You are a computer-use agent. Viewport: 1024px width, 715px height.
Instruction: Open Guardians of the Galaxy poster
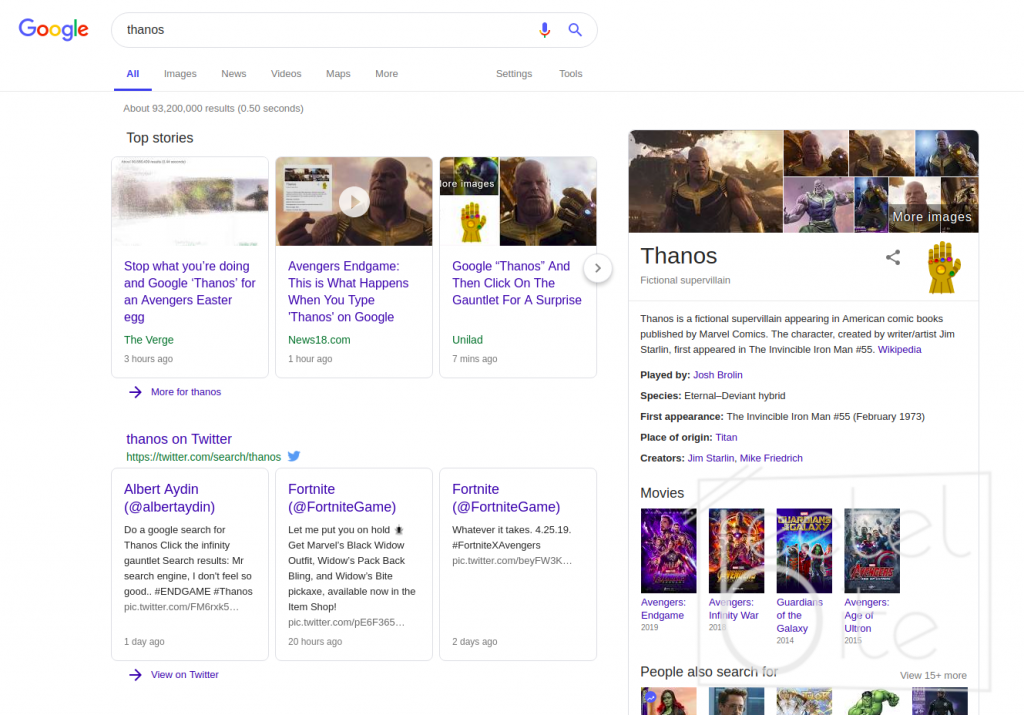[804, 550]
